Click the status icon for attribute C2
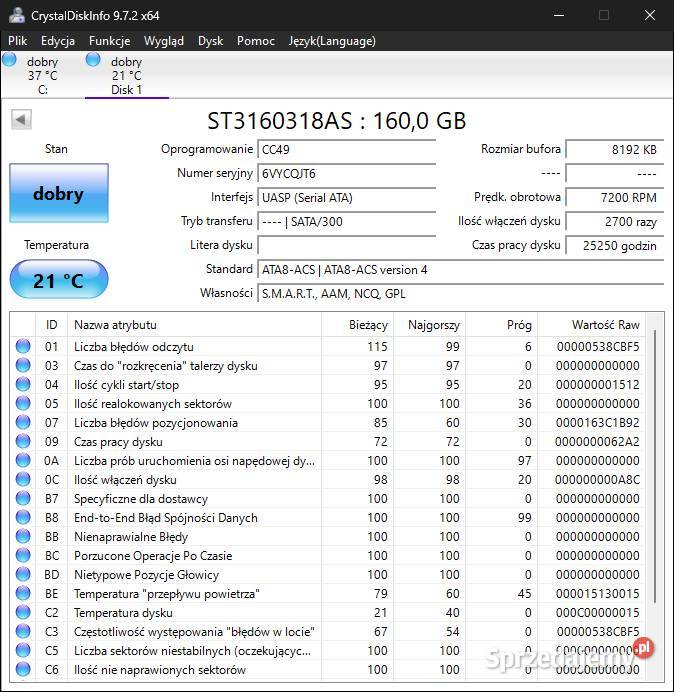This screenshot has height=692, width=674. (23, 613)
